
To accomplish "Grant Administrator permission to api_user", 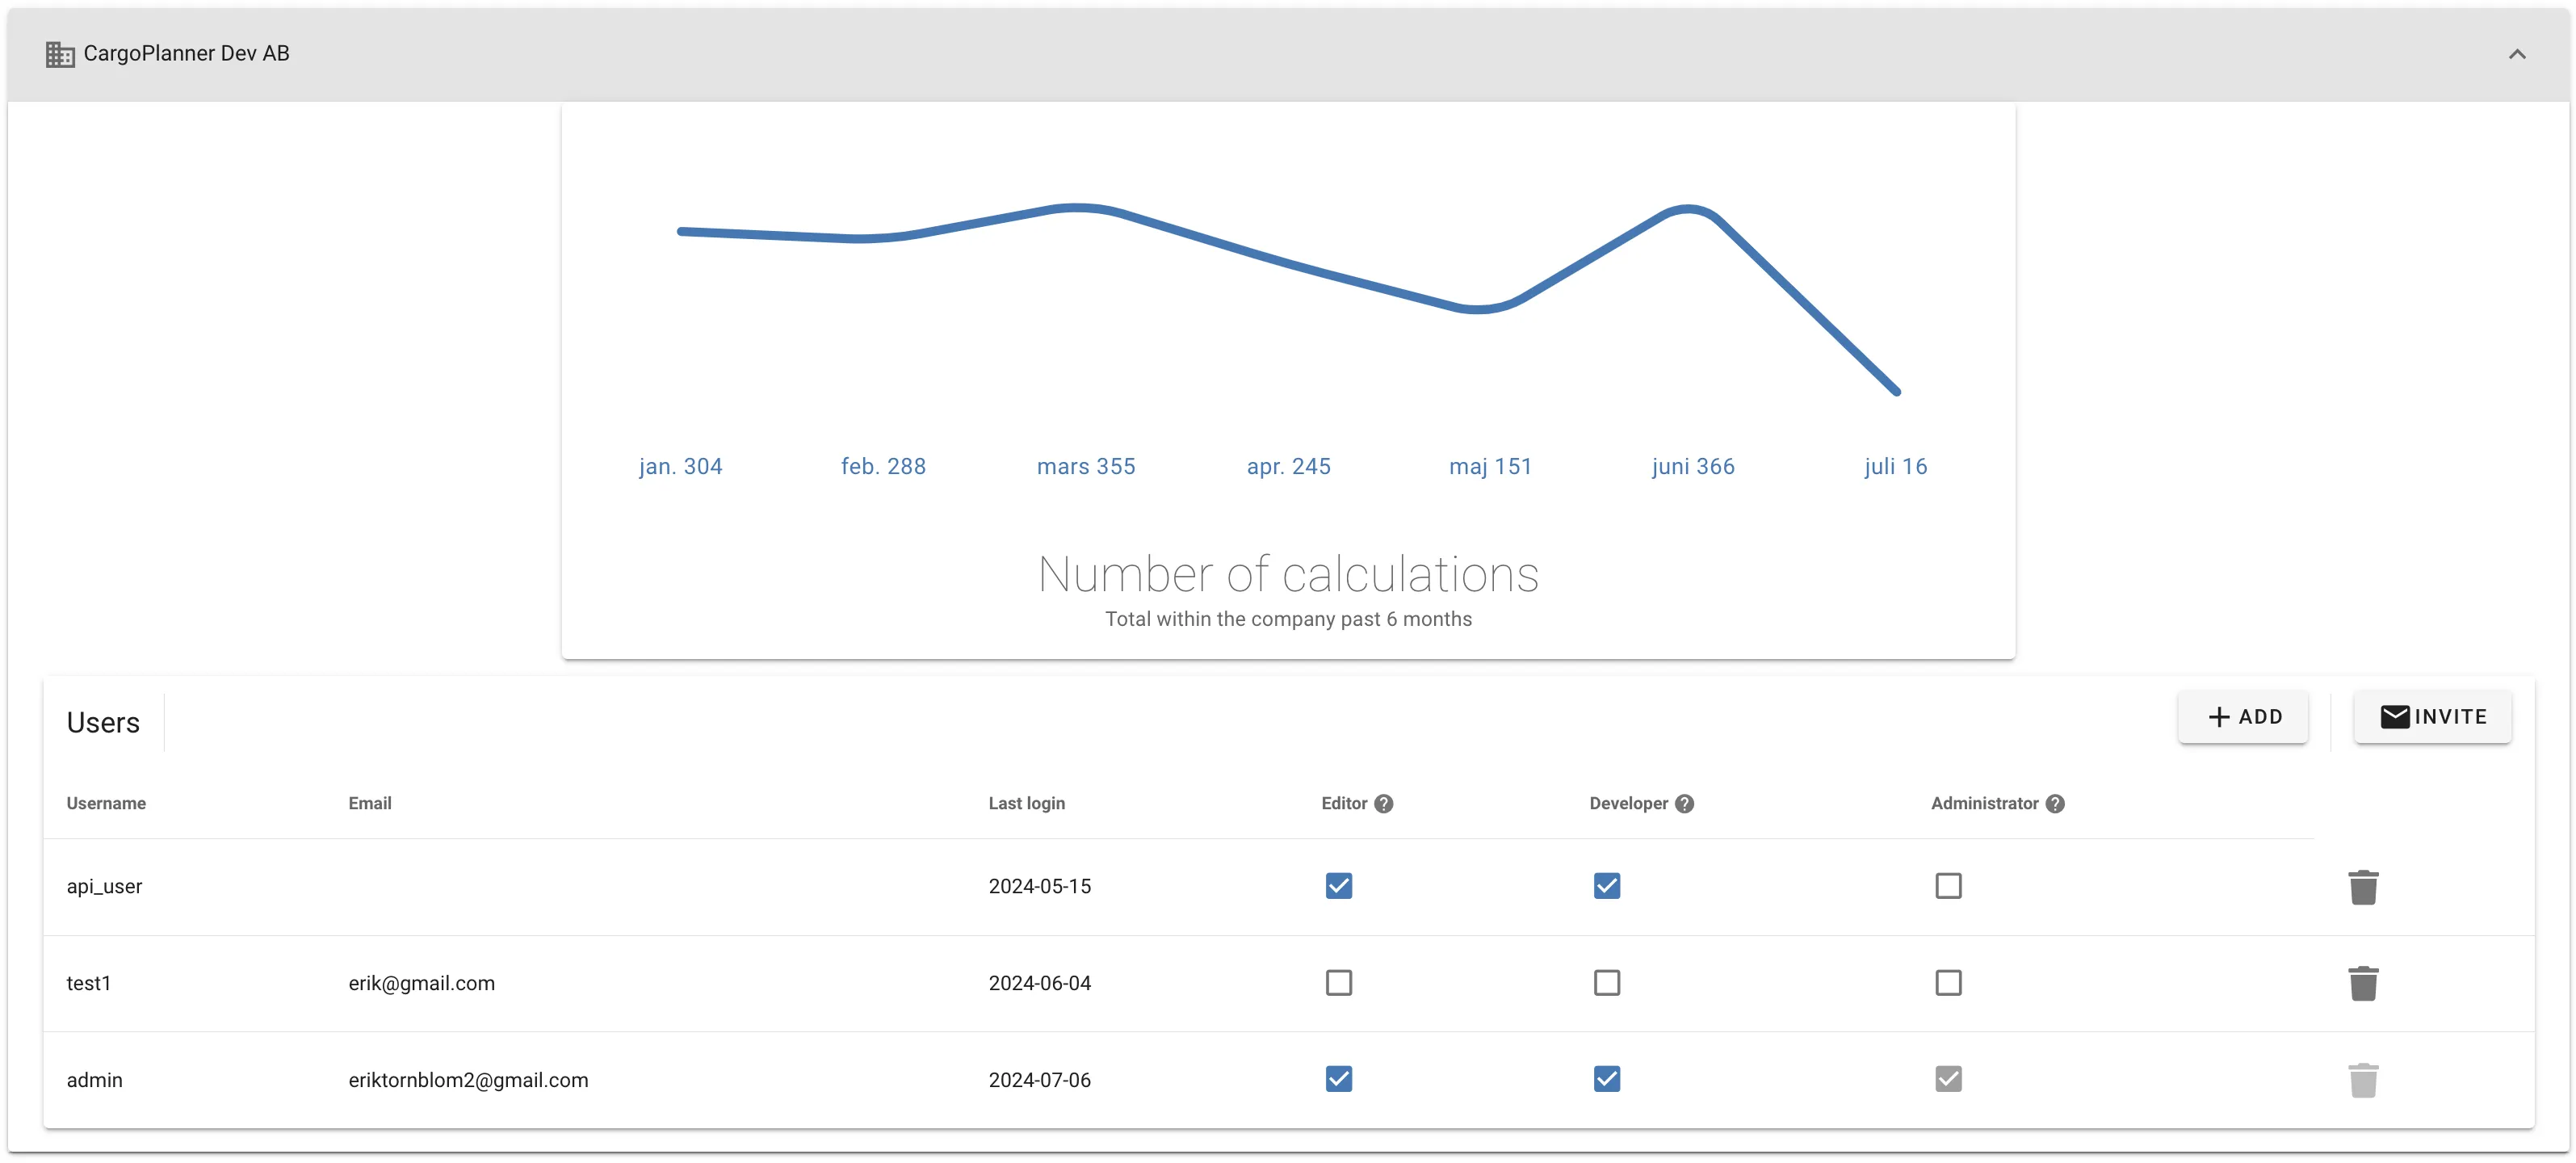I will pos(1948,886).
